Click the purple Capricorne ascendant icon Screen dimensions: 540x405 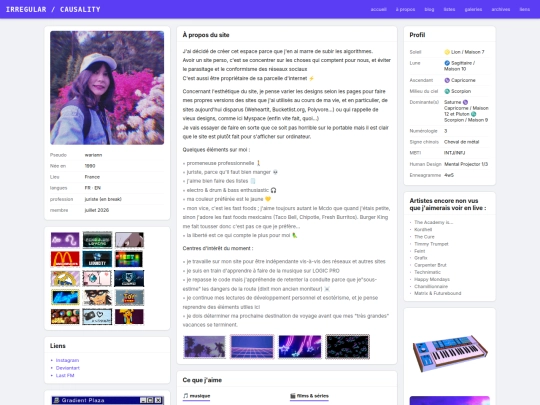point(447,80)
